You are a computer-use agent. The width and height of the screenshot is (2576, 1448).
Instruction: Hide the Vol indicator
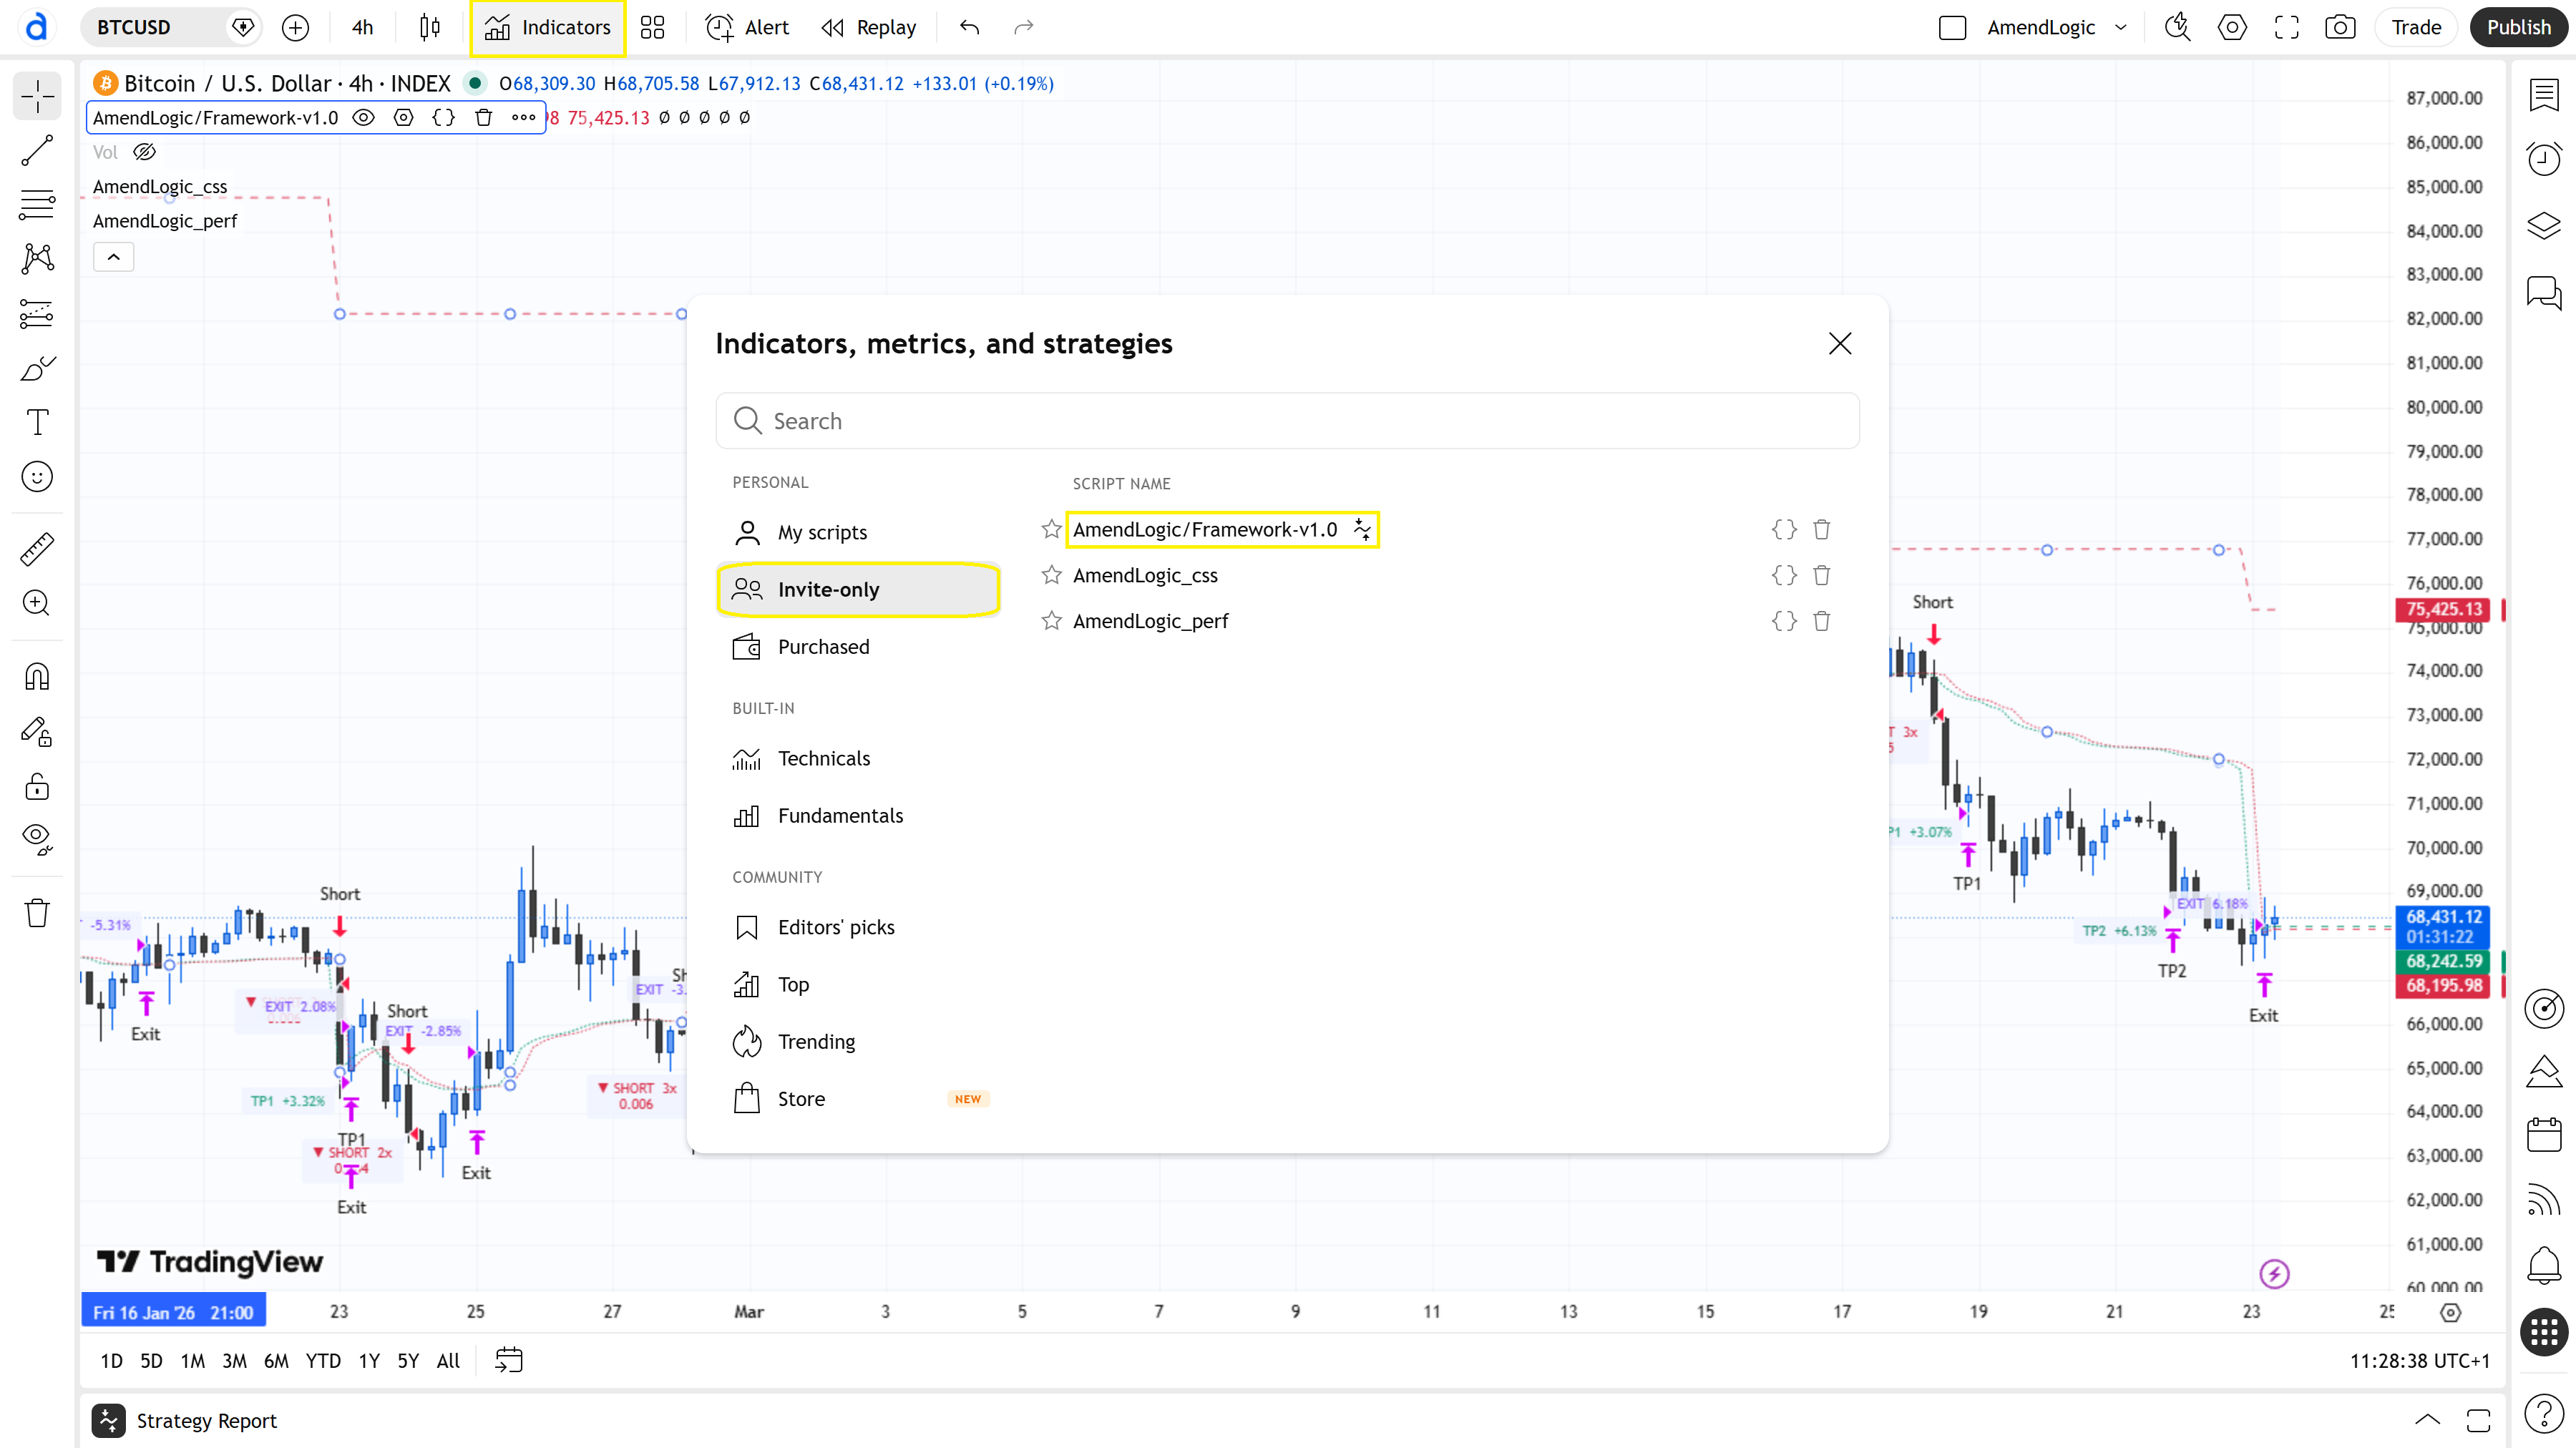click(145, 152)
